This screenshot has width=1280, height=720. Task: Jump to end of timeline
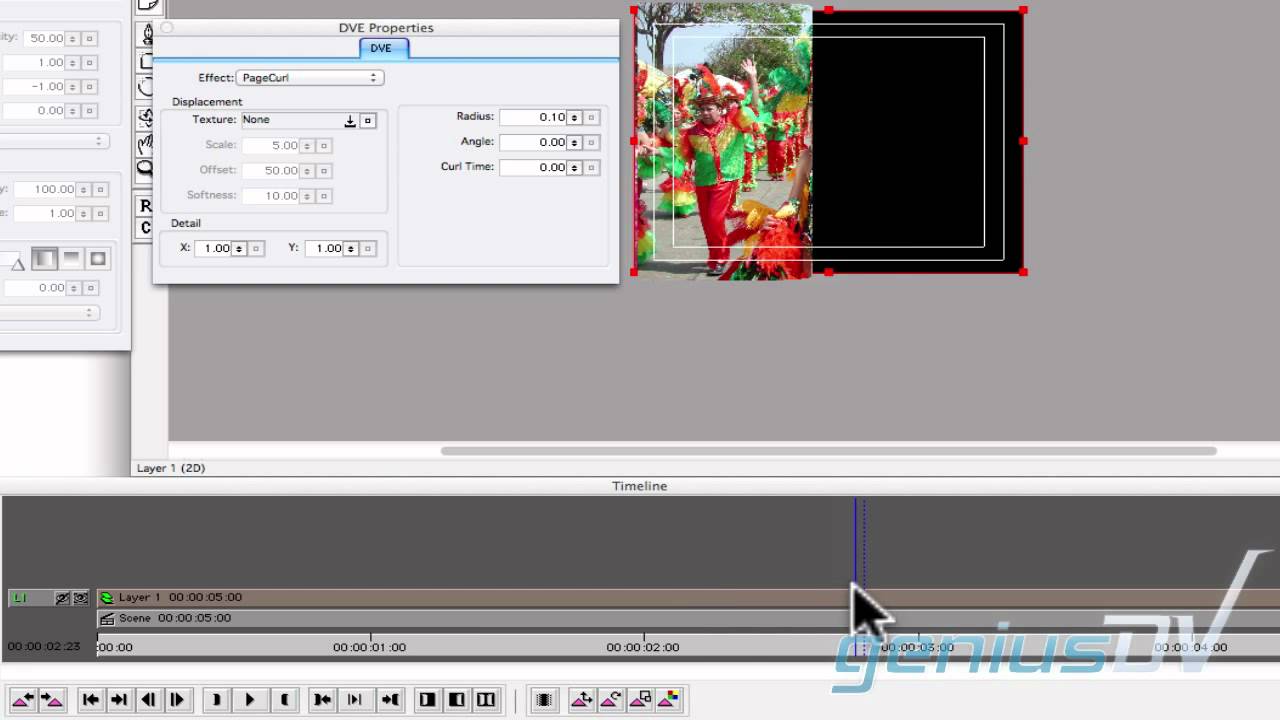pos(119,700)
